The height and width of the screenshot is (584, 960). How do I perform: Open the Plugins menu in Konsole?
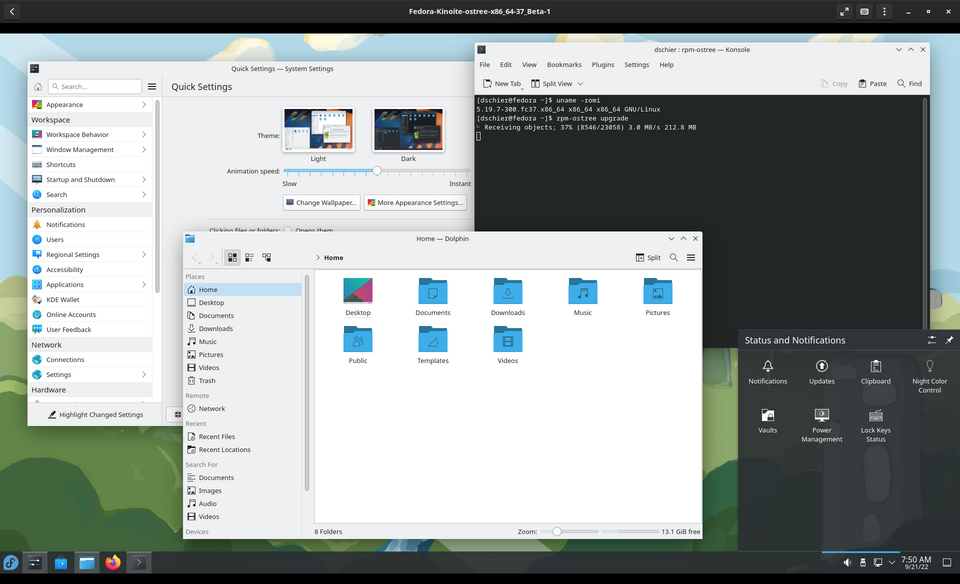tap(602, 64)
